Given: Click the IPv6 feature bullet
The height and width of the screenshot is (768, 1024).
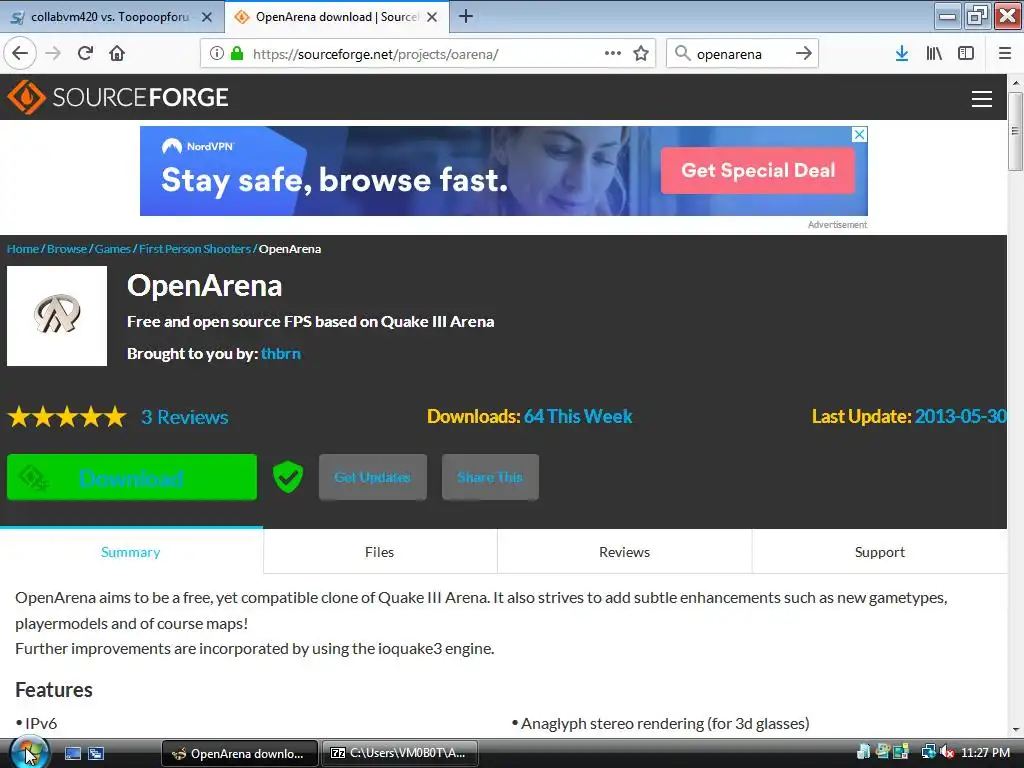Looking at the screenshot, I should click(x=37, y=724).
